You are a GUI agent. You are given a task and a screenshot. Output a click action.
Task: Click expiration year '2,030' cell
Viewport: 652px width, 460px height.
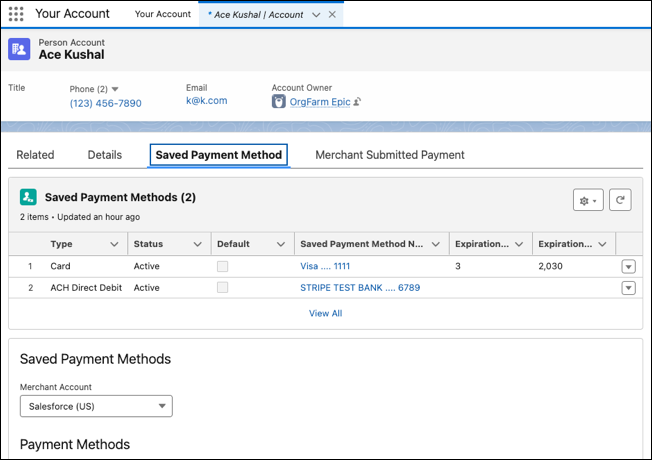click(551, 266)
